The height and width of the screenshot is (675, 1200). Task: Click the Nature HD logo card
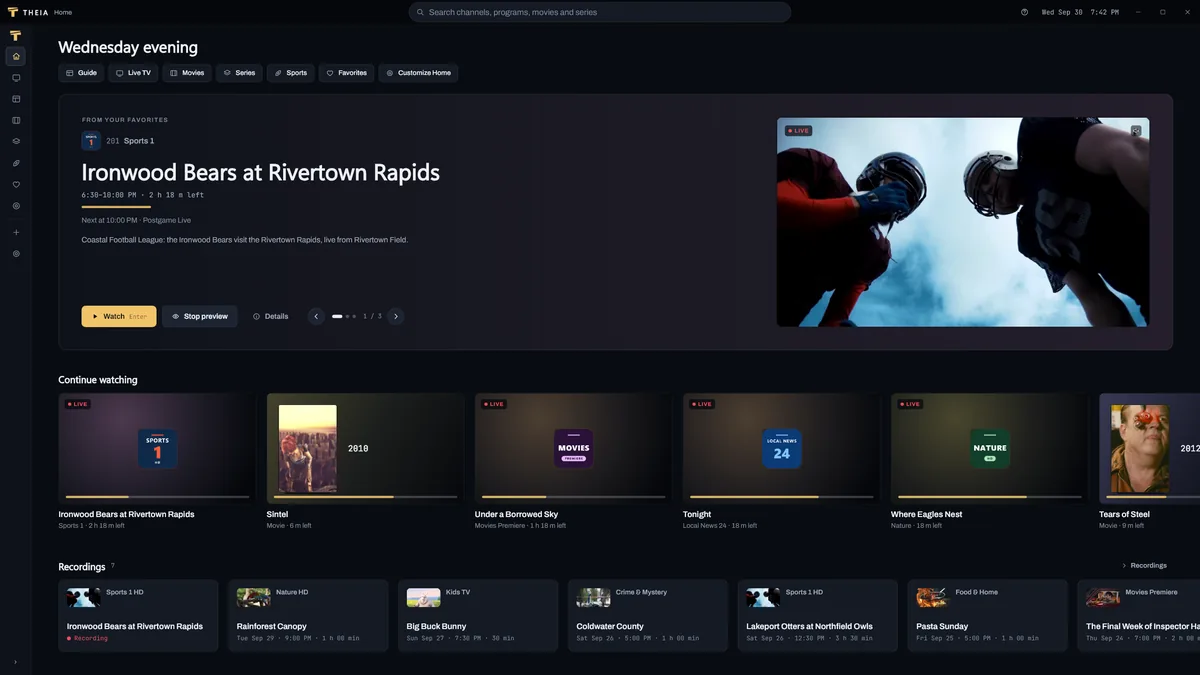click(x=989, y=449)
